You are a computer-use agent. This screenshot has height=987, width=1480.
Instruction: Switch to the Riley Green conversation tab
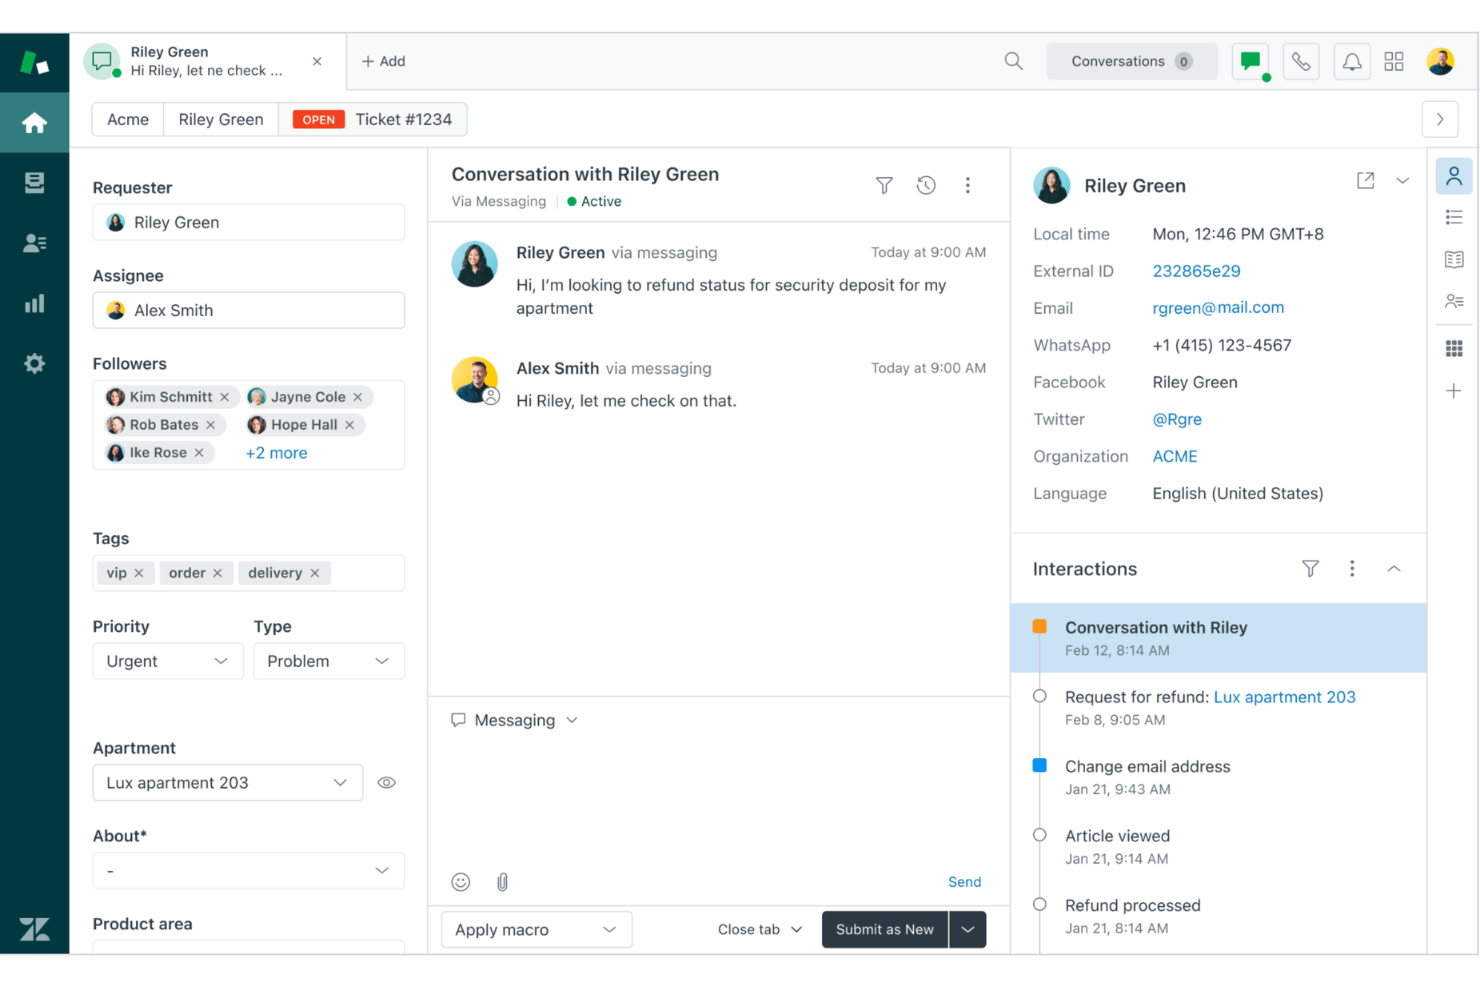(208, 61)
